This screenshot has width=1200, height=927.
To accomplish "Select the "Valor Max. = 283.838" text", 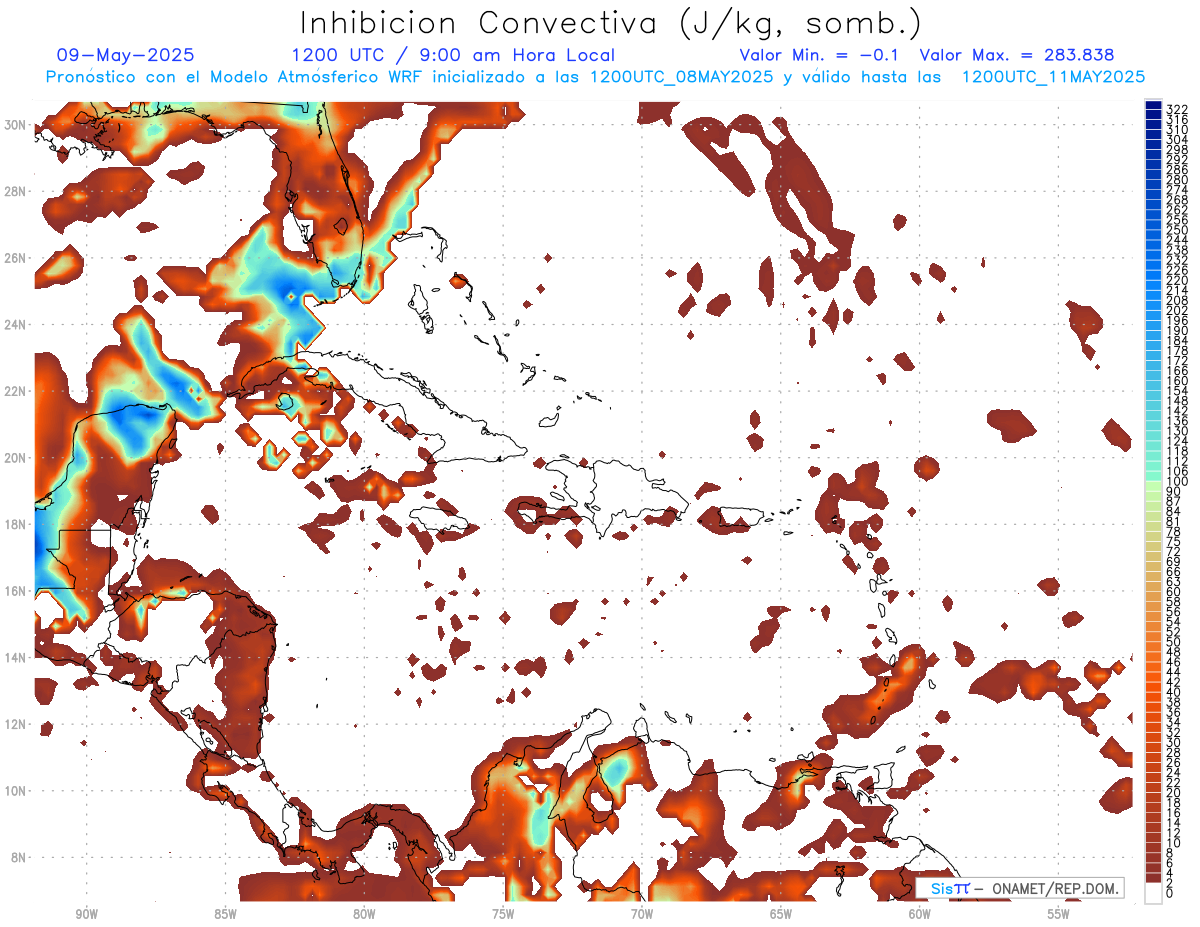I will click(1017, 55).
